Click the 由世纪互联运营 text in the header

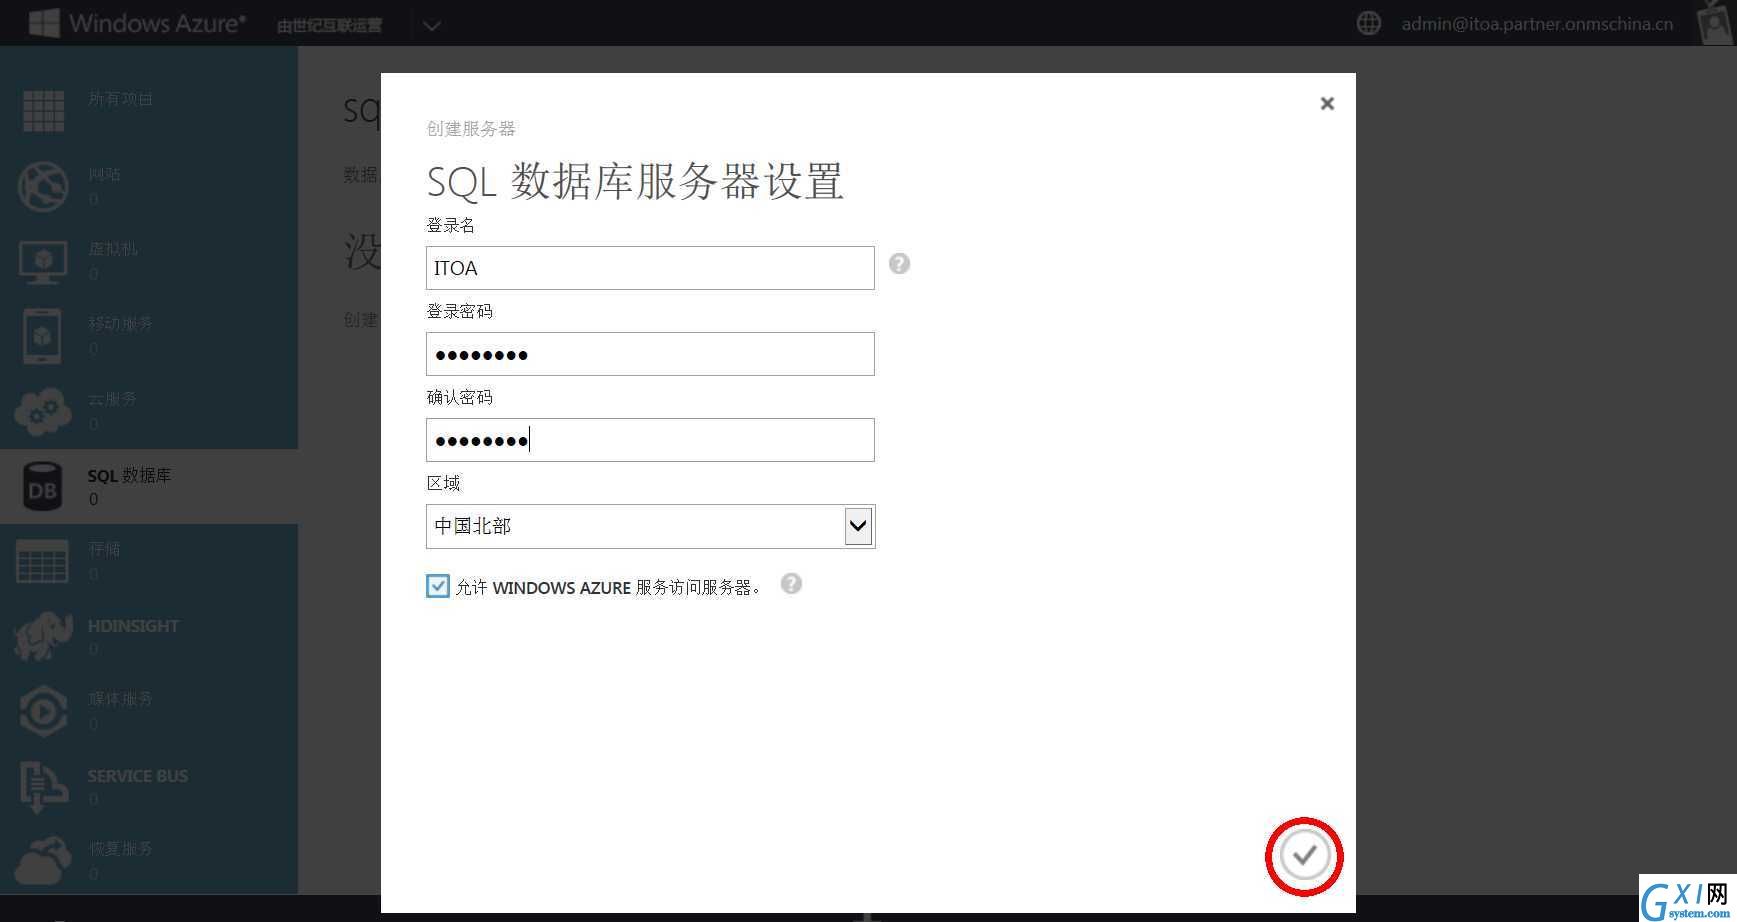click(x=329, y=26)
